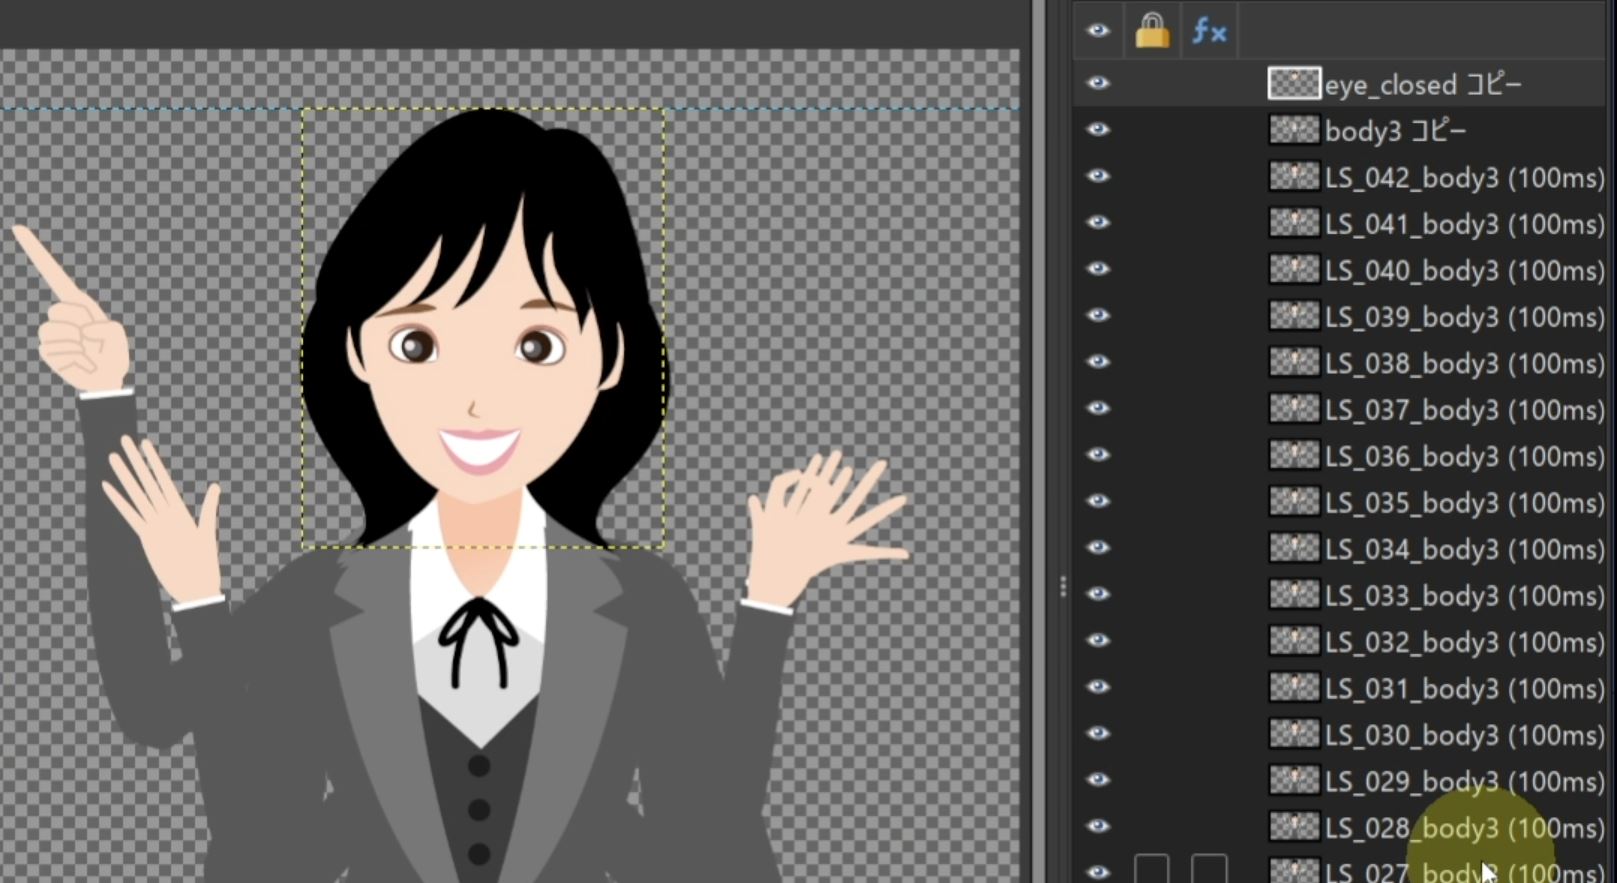This screenshot has width=1617, height=883.
Task: Toggle the effects box on LS_027 layer row
Action: pyautogui.click(x=1208, y=869)
